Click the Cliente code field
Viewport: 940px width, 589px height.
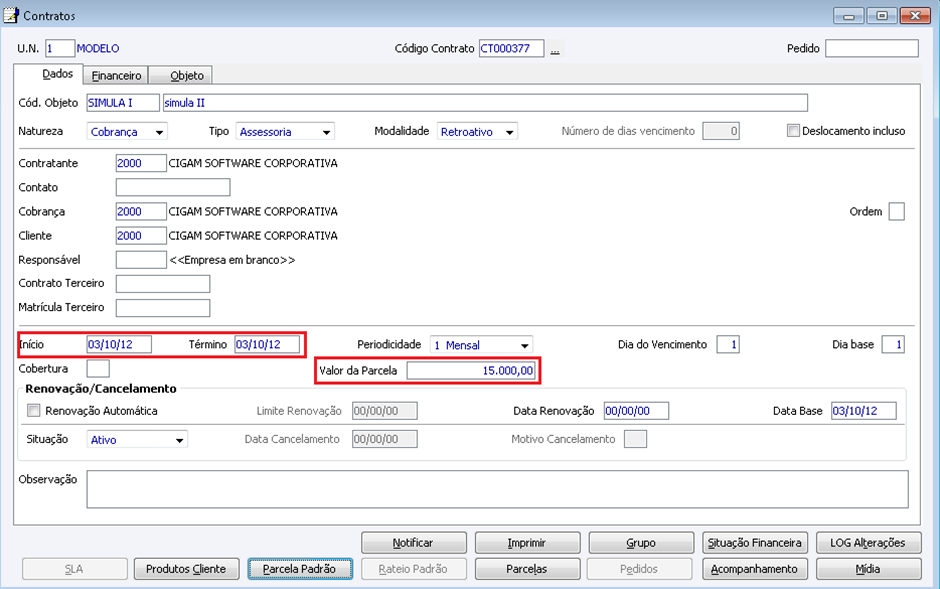(x=141, y=235)
